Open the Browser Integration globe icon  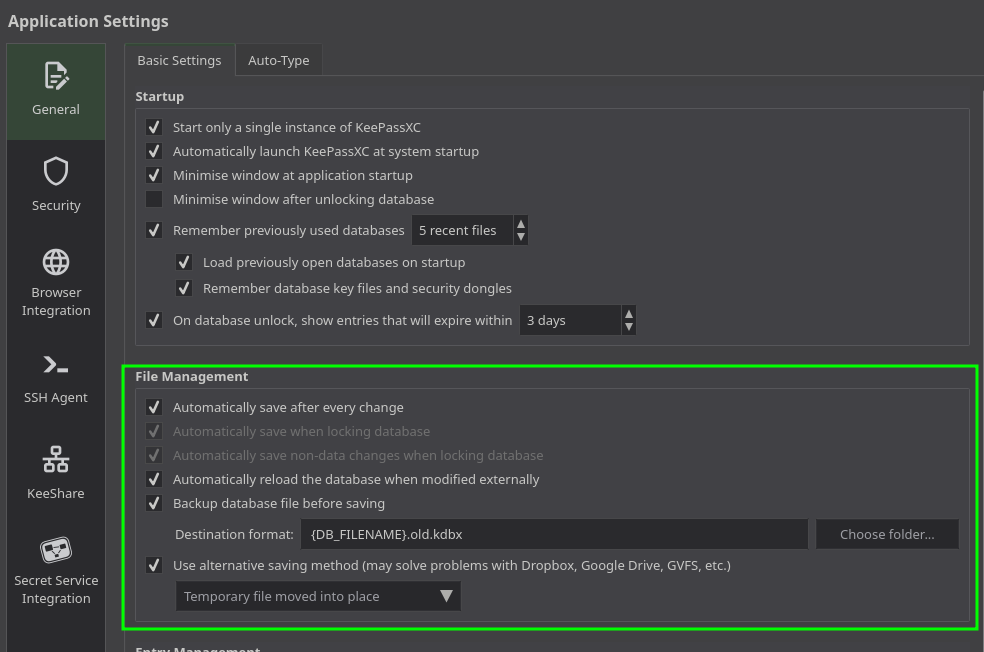(x=56, y=262)
